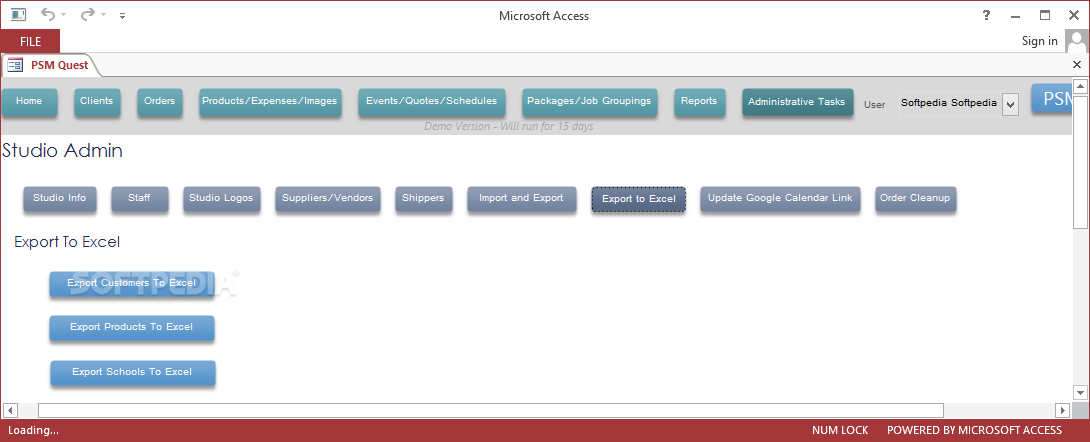Open the Orders section
Viewport: 1090px width, 442px height.
[x=159, y=101]
